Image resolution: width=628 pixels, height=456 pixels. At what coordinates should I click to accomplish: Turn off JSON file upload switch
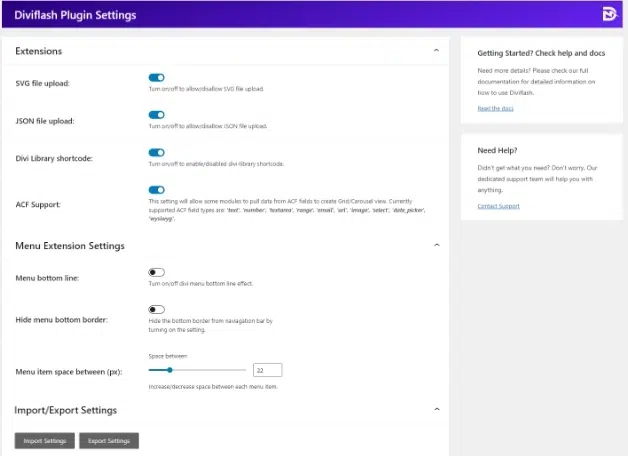tap(157, 115)
